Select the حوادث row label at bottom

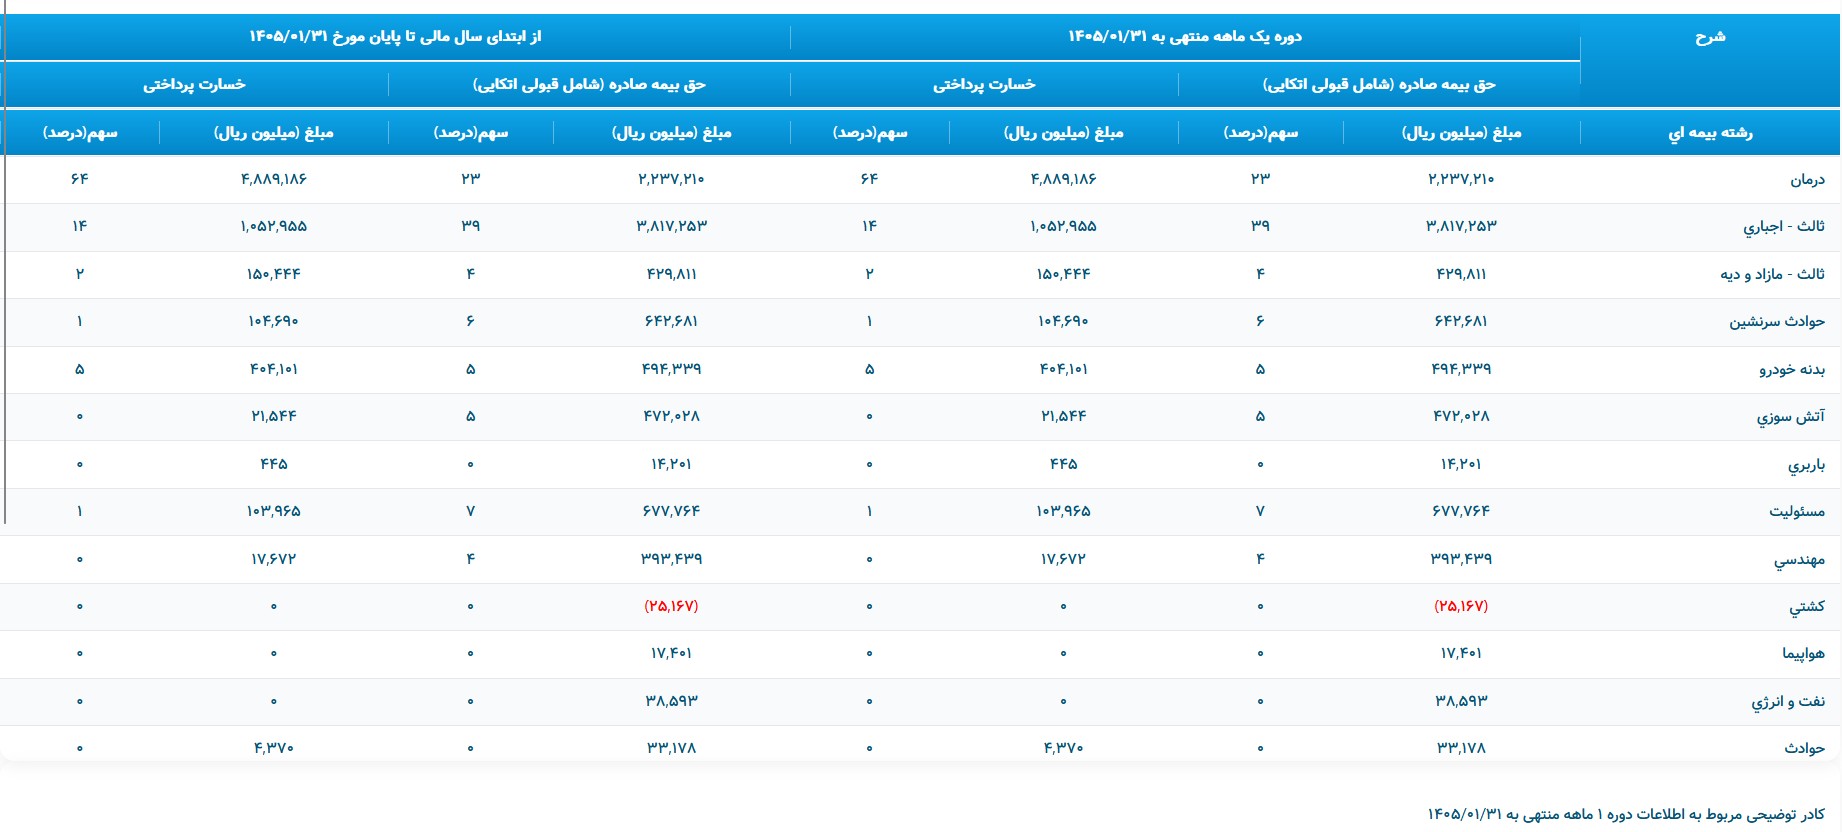[x=1805, y=748]
